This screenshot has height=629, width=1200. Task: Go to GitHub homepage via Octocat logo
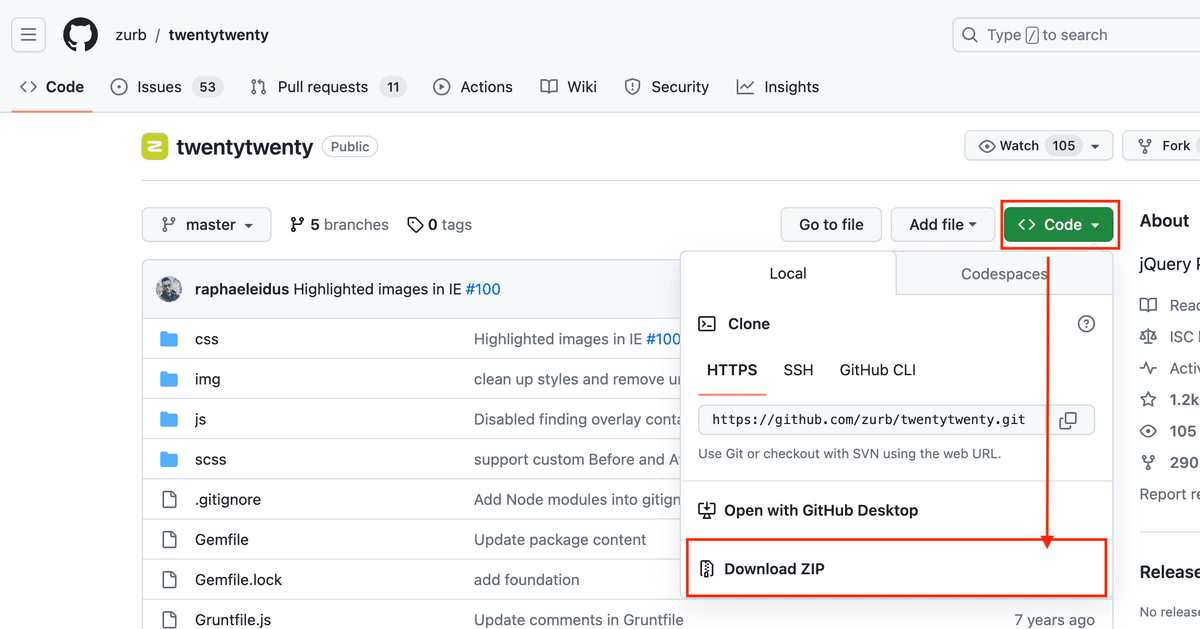click(81, 35)
